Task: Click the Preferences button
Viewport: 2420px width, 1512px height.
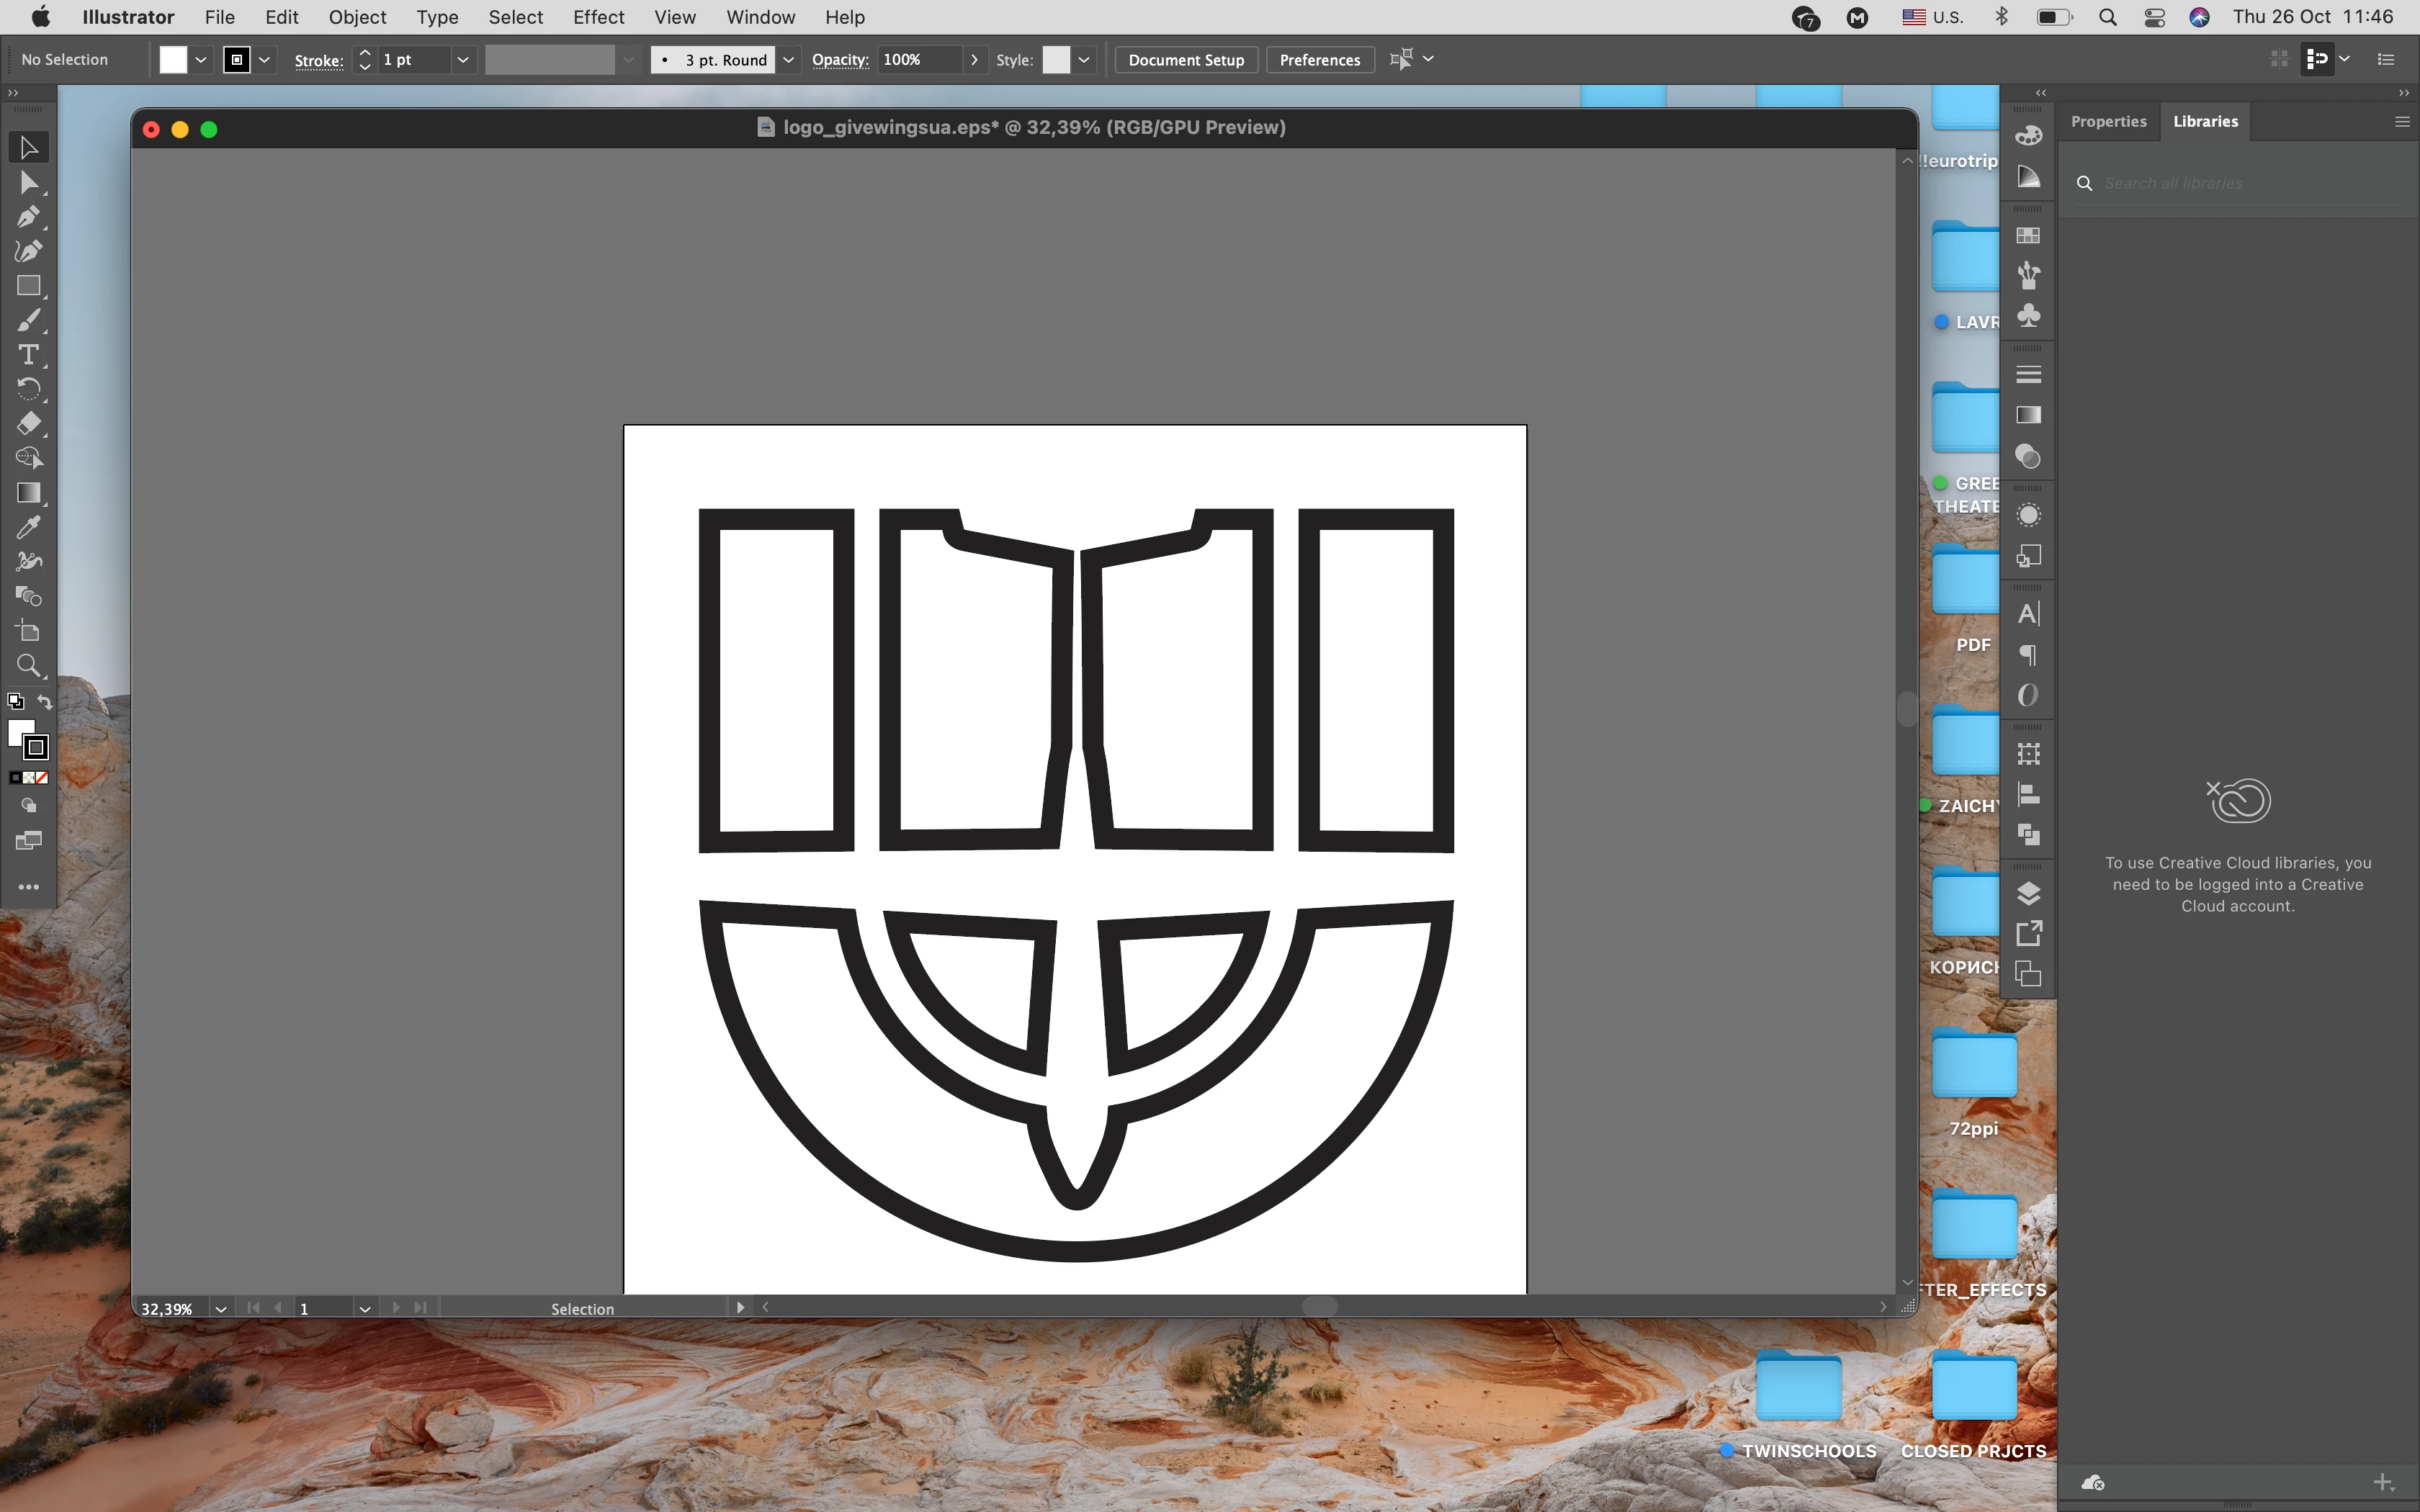Action: [1319, 60]
